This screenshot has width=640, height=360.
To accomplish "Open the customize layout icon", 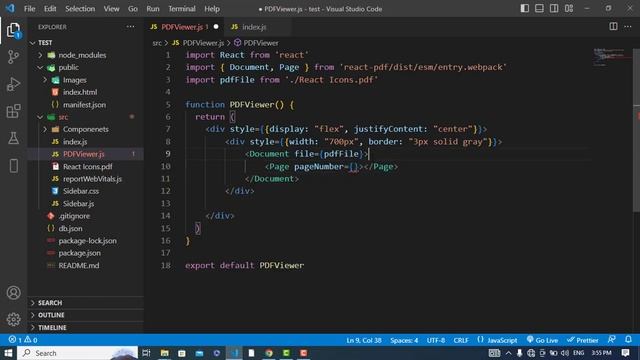I will coord(569,9).
